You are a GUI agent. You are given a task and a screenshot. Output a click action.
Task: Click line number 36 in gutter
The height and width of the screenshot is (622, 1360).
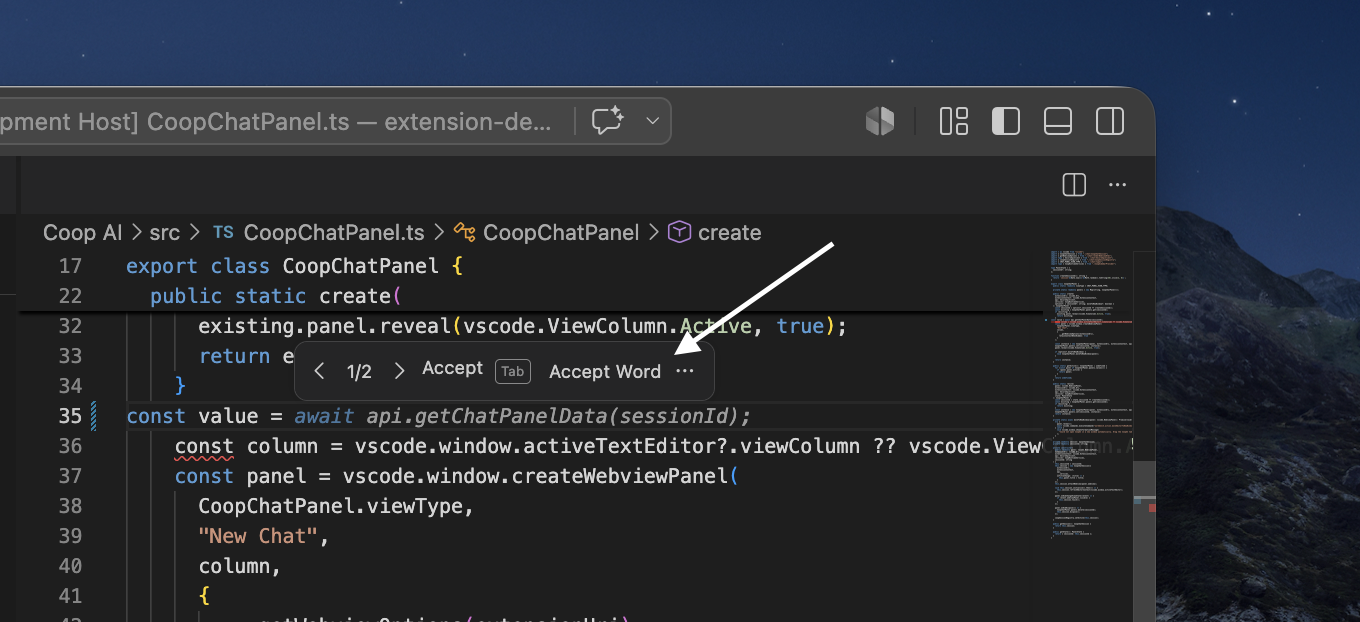[70, 446]
